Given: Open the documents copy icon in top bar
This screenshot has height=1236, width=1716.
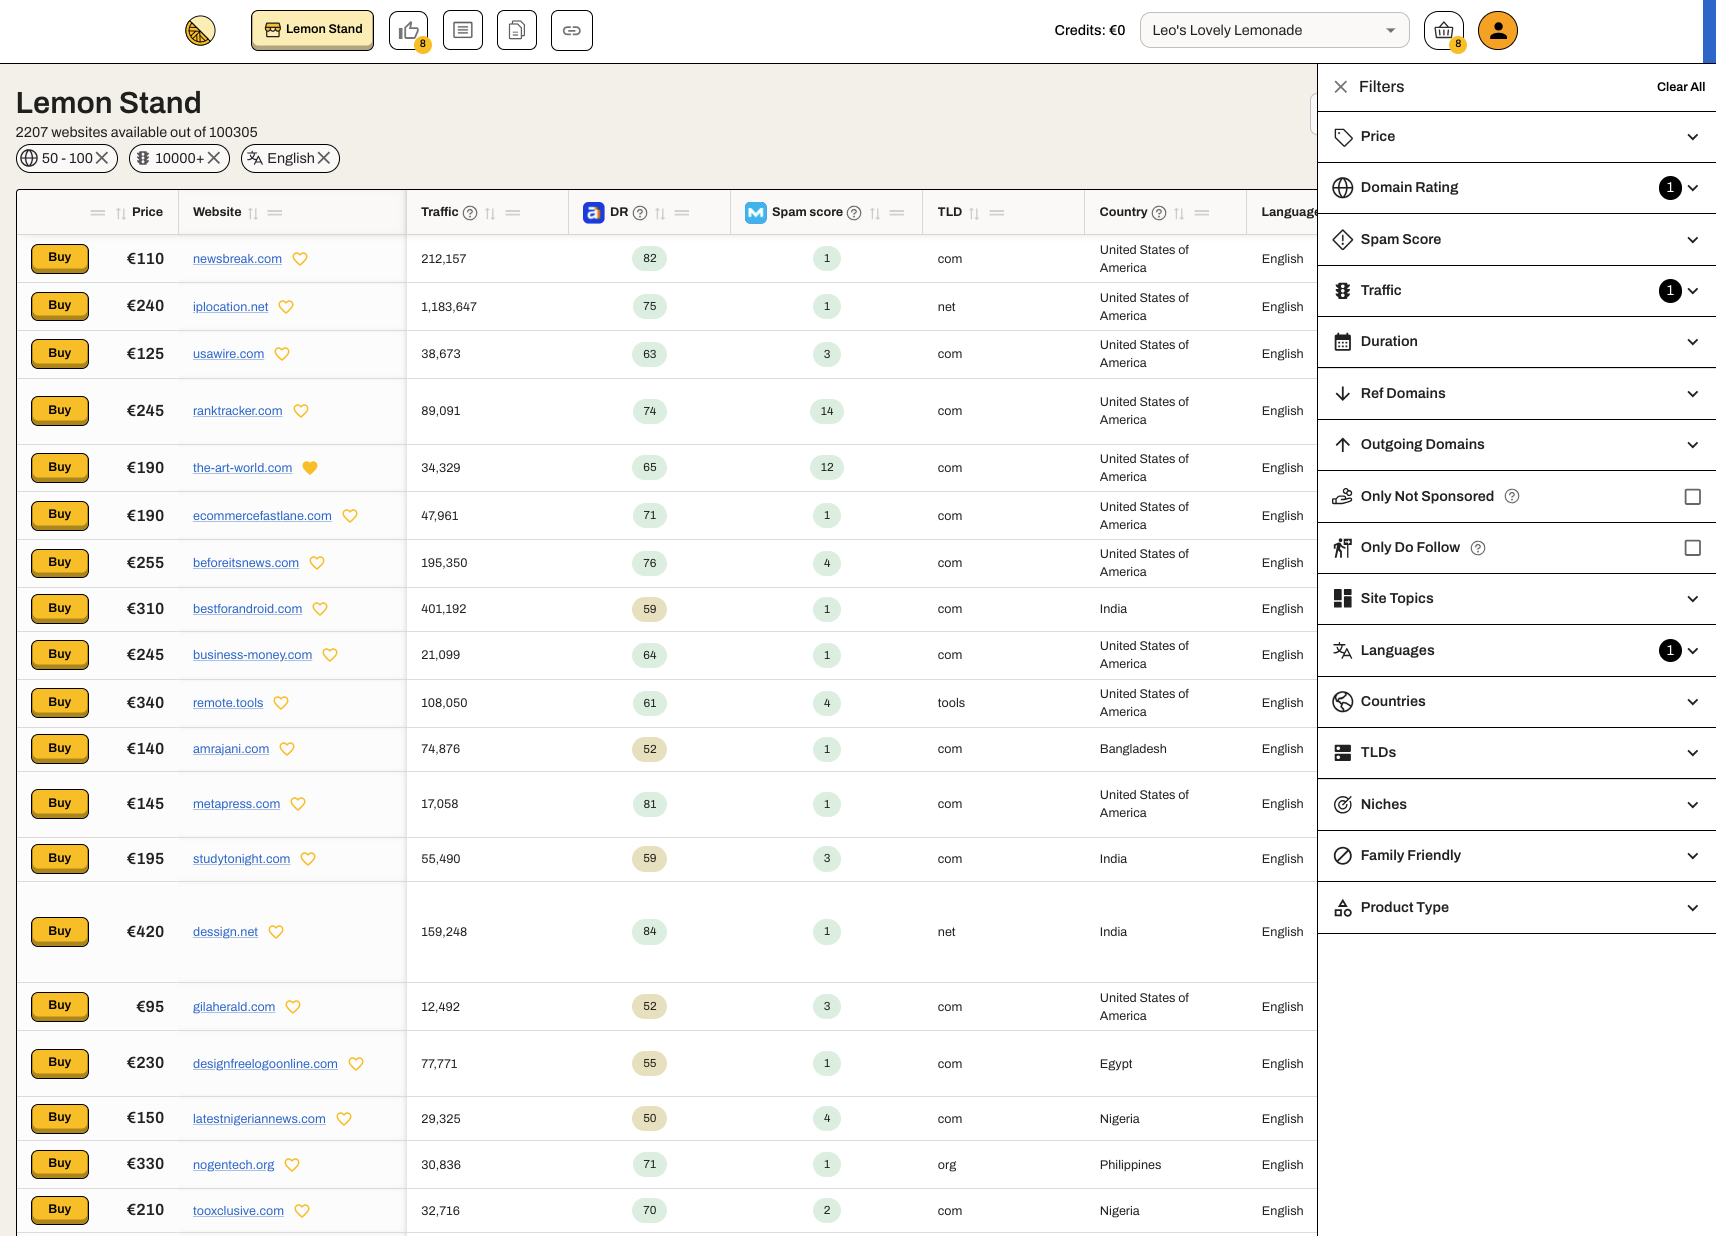Looking at the screenshot, I should (517, 30).
